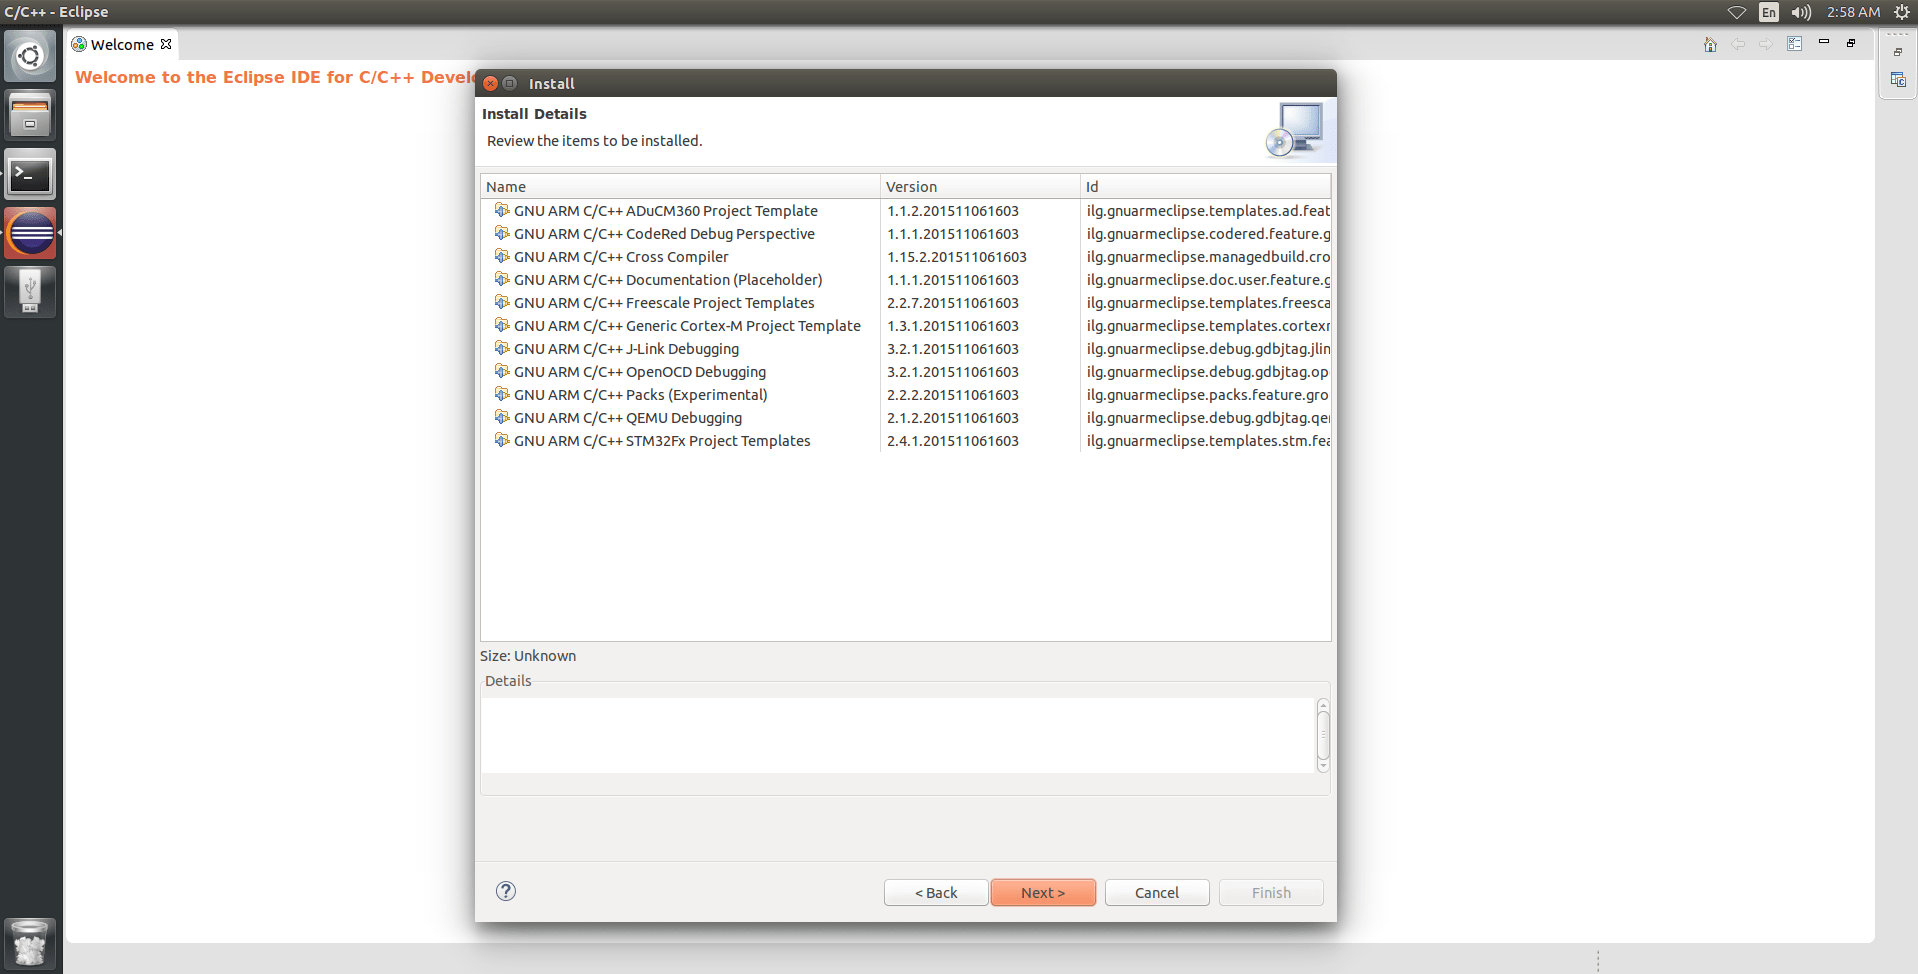Image resolution: width=1918 pixels, height=974 pixels.
Task: Select GNU ARM C/C++ CodeRed Debug Perspective
Action: point(664,234)
